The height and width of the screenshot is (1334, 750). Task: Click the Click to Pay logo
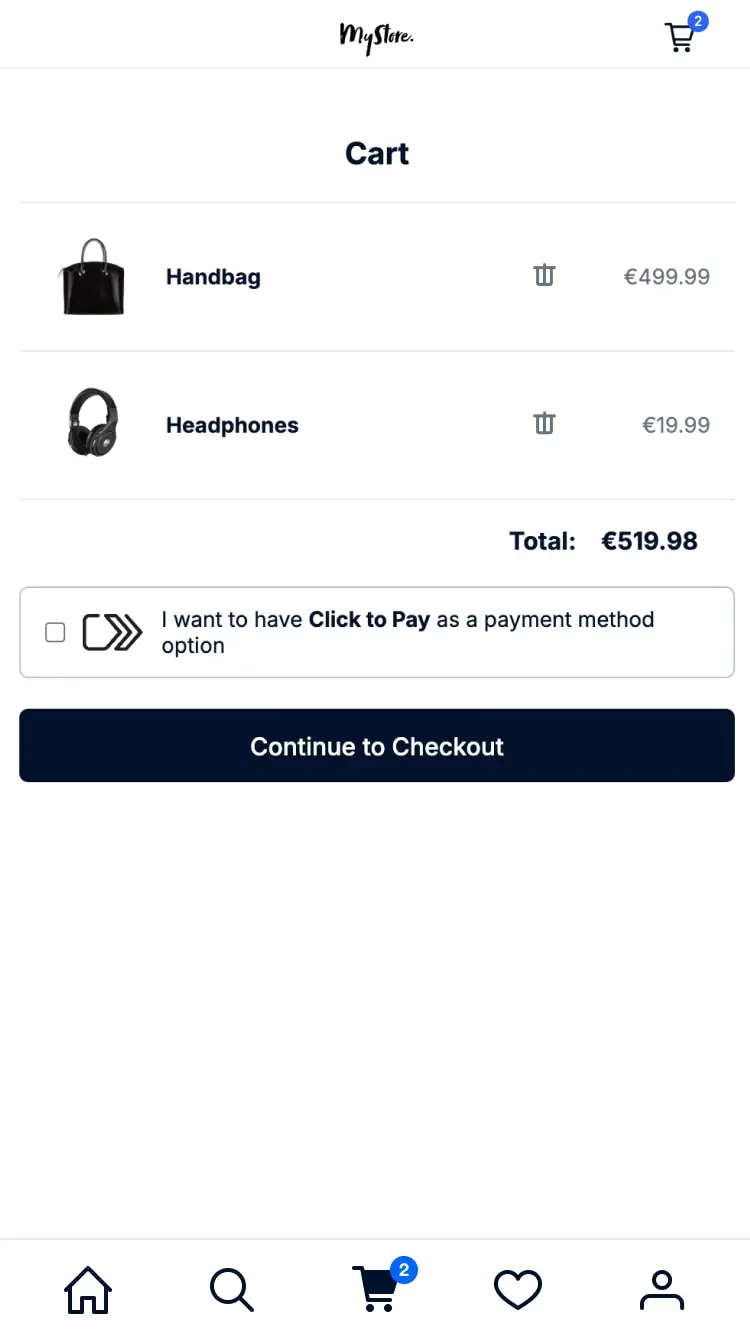point(112,632)
